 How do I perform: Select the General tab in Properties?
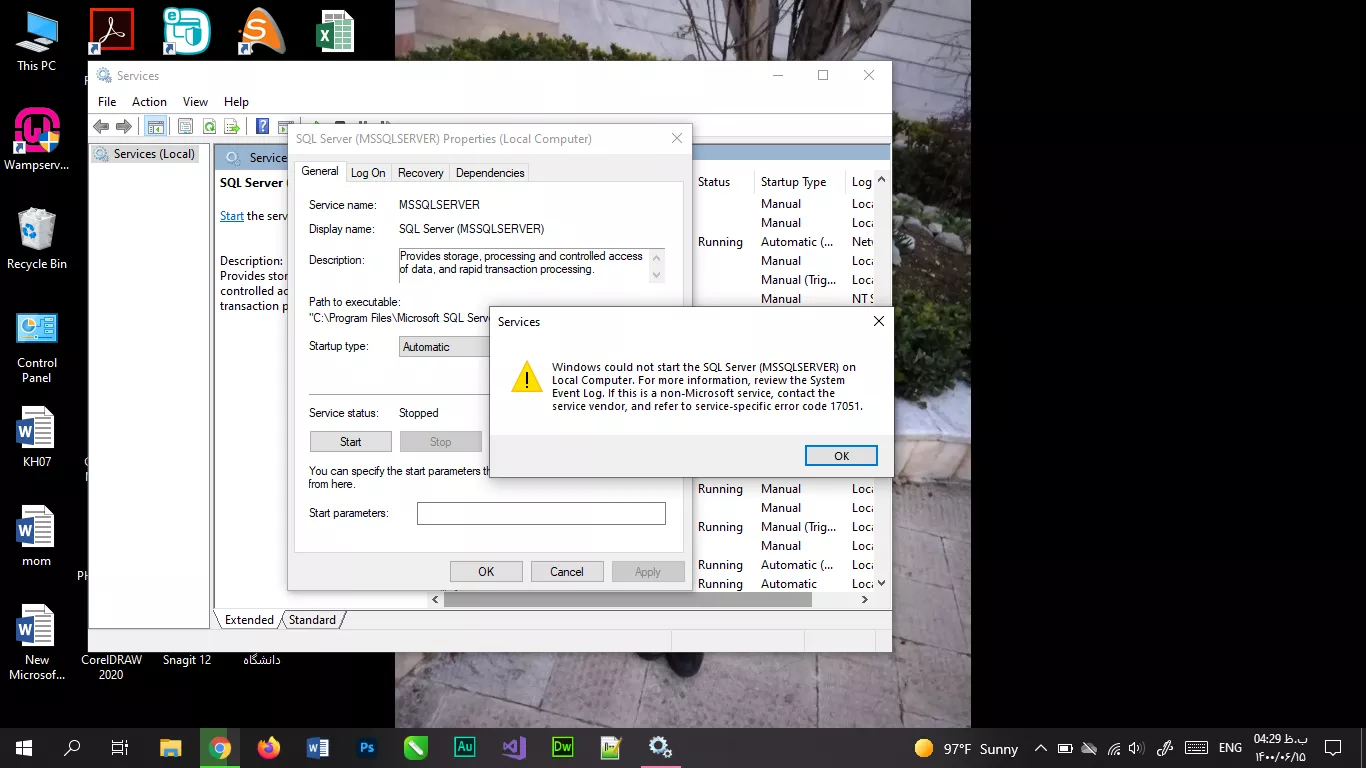point(320,171)
